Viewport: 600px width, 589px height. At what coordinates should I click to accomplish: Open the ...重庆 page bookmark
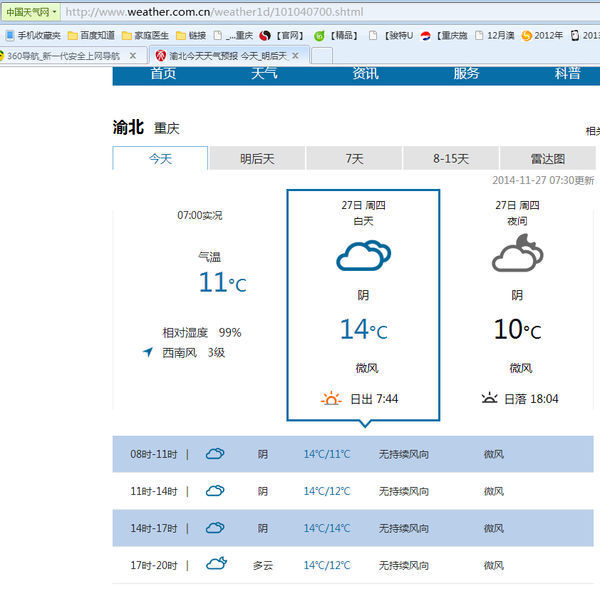[x=233, y=36]
